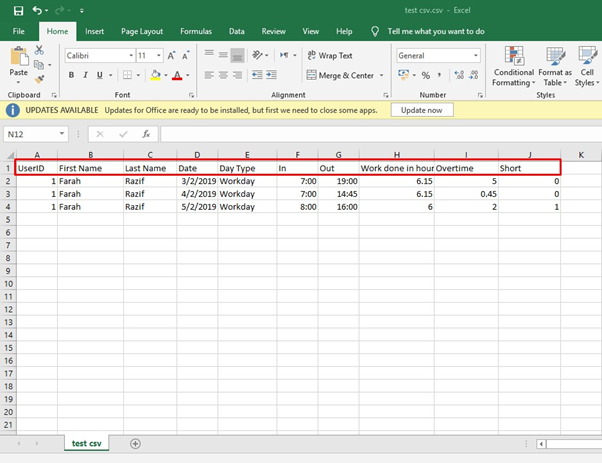Open the Formulas ribbon tab
The height and width of the screenshot is (463, 602).
[x=195, y=31]
